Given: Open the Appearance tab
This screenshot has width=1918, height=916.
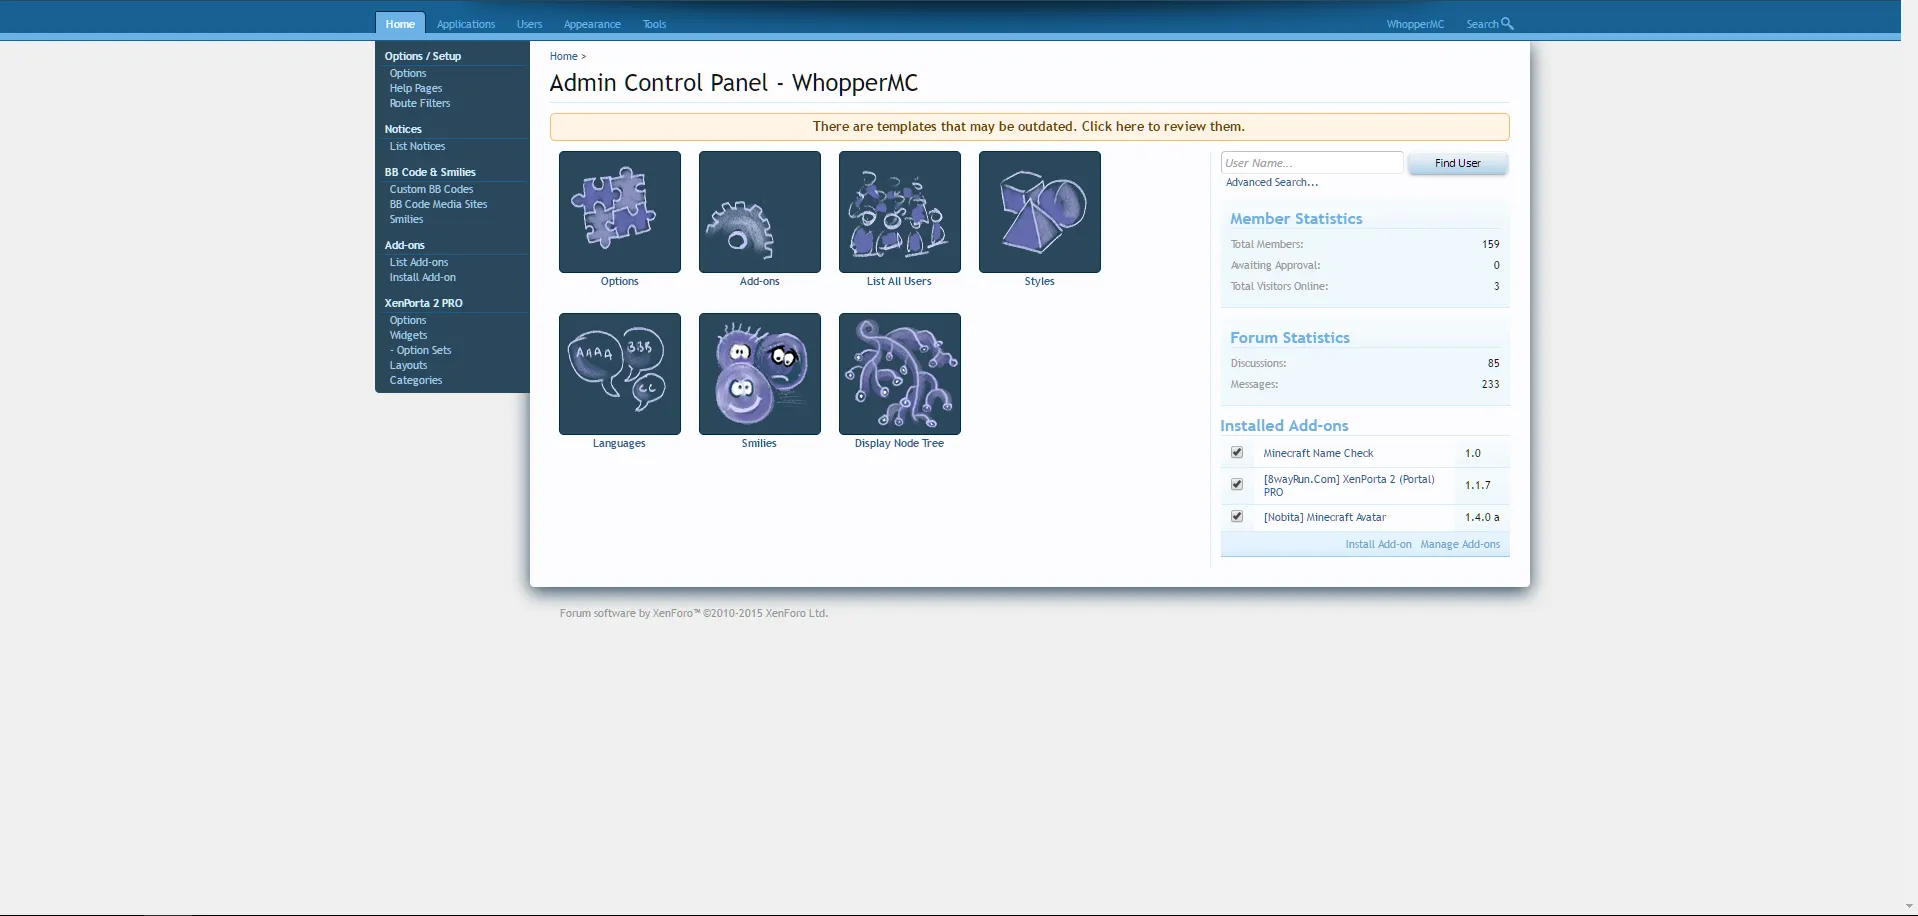Looking at the screenshot, I should 592,24.
